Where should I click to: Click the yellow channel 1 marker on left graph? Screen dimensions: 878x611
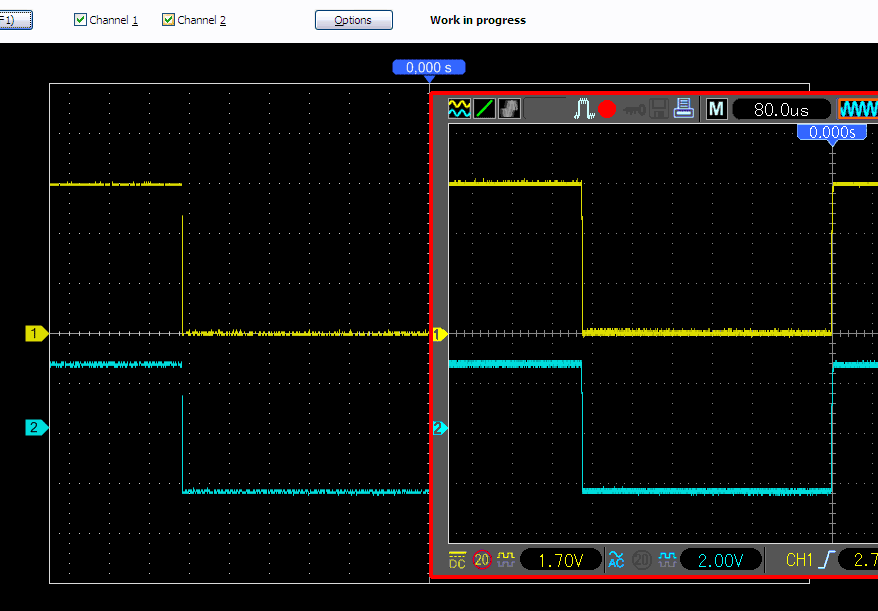click(x=36, y=334)
